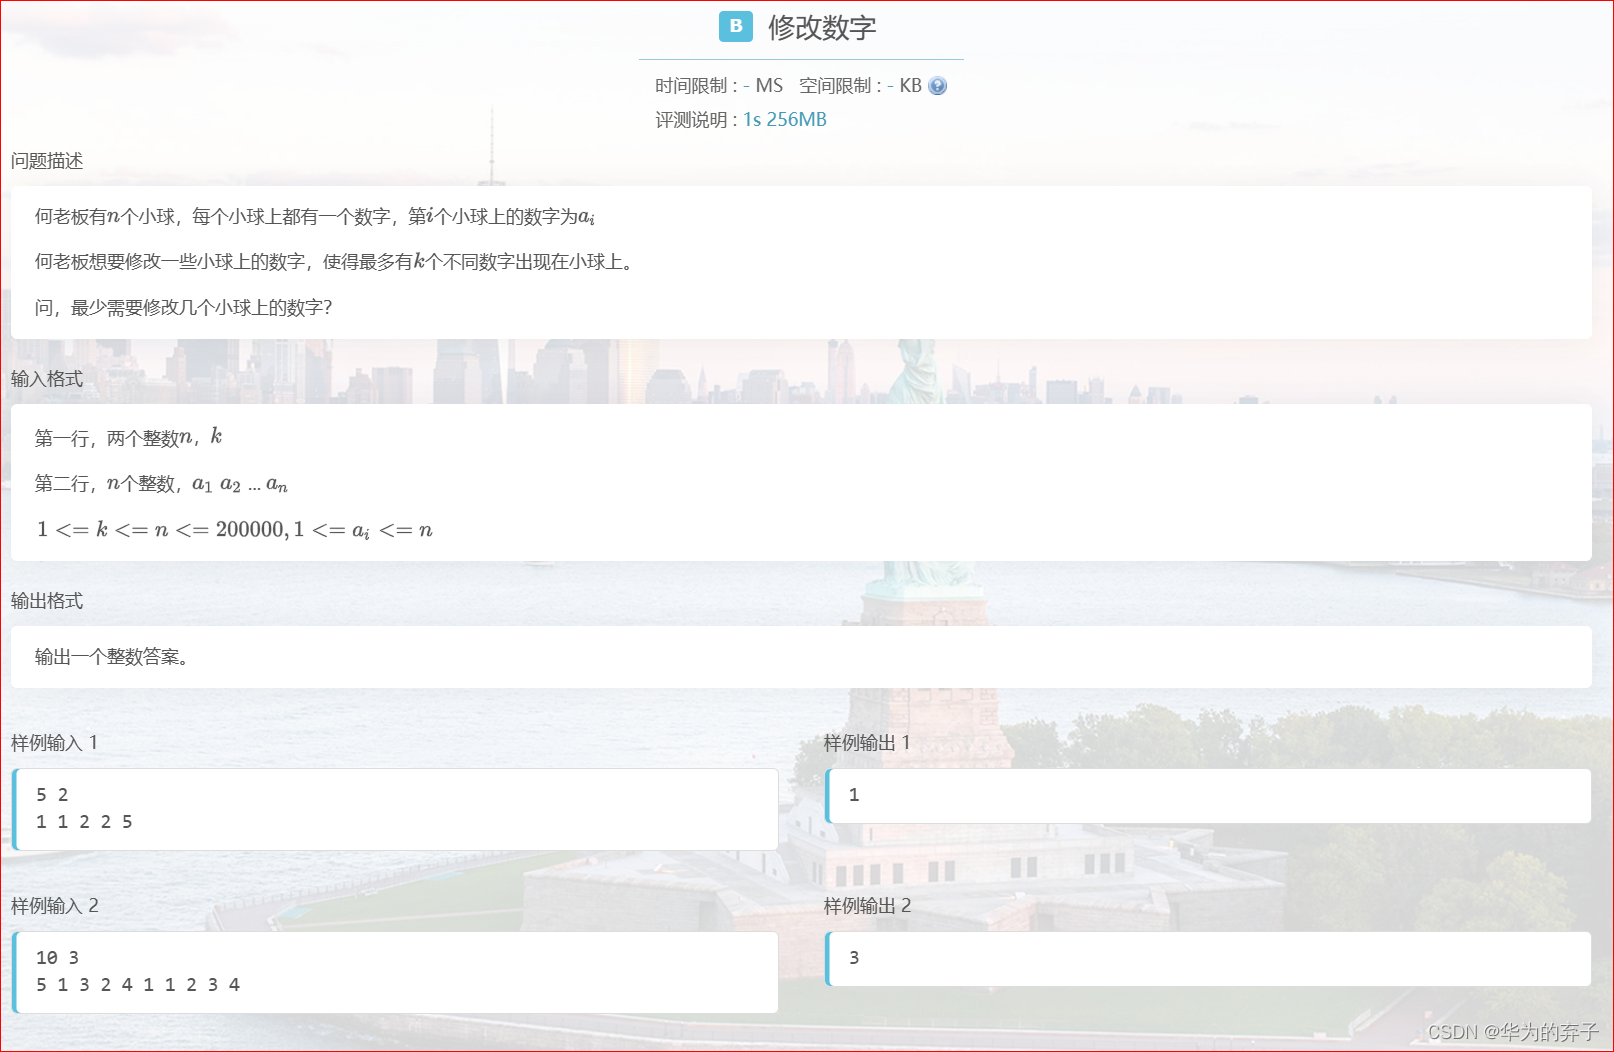Click the constraint formula line 1 <= k <= n
Image resolution: width=1614 pixels, height=1052 pixels.
pos(236,529)
